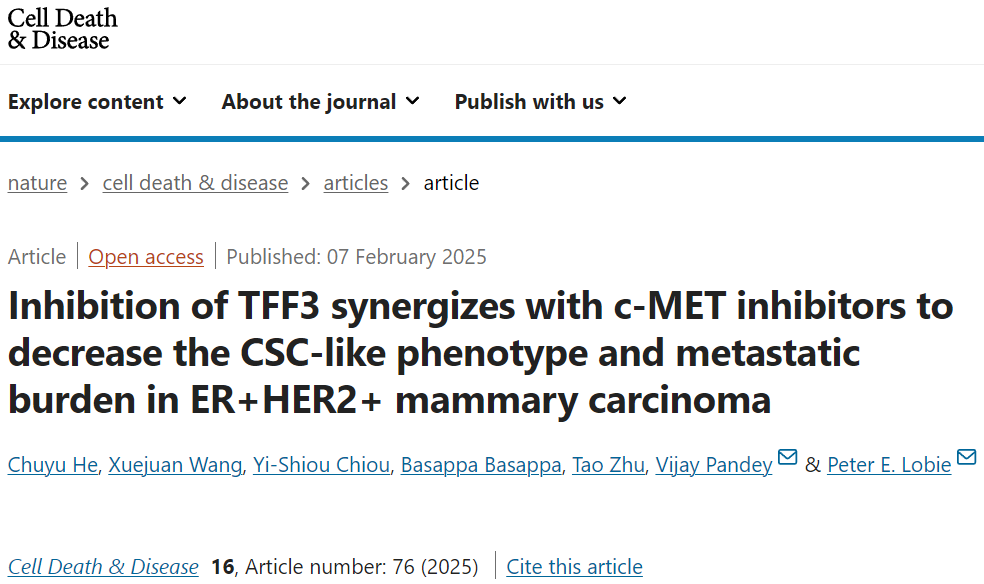Open email icon next to Vijay Pandey
This screenshot has height=584, width=984.
pyautogui.click(x=787, y=457)
